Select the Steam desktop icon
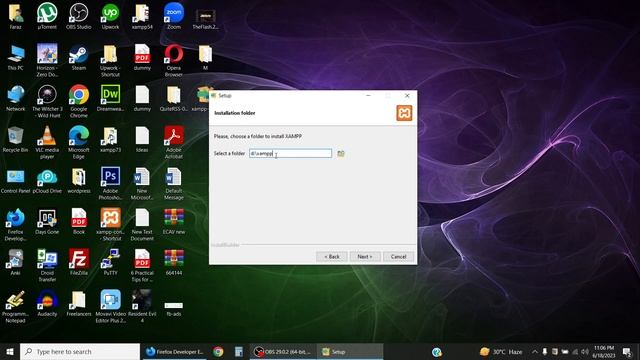640x360 pixels. (79, 58)
